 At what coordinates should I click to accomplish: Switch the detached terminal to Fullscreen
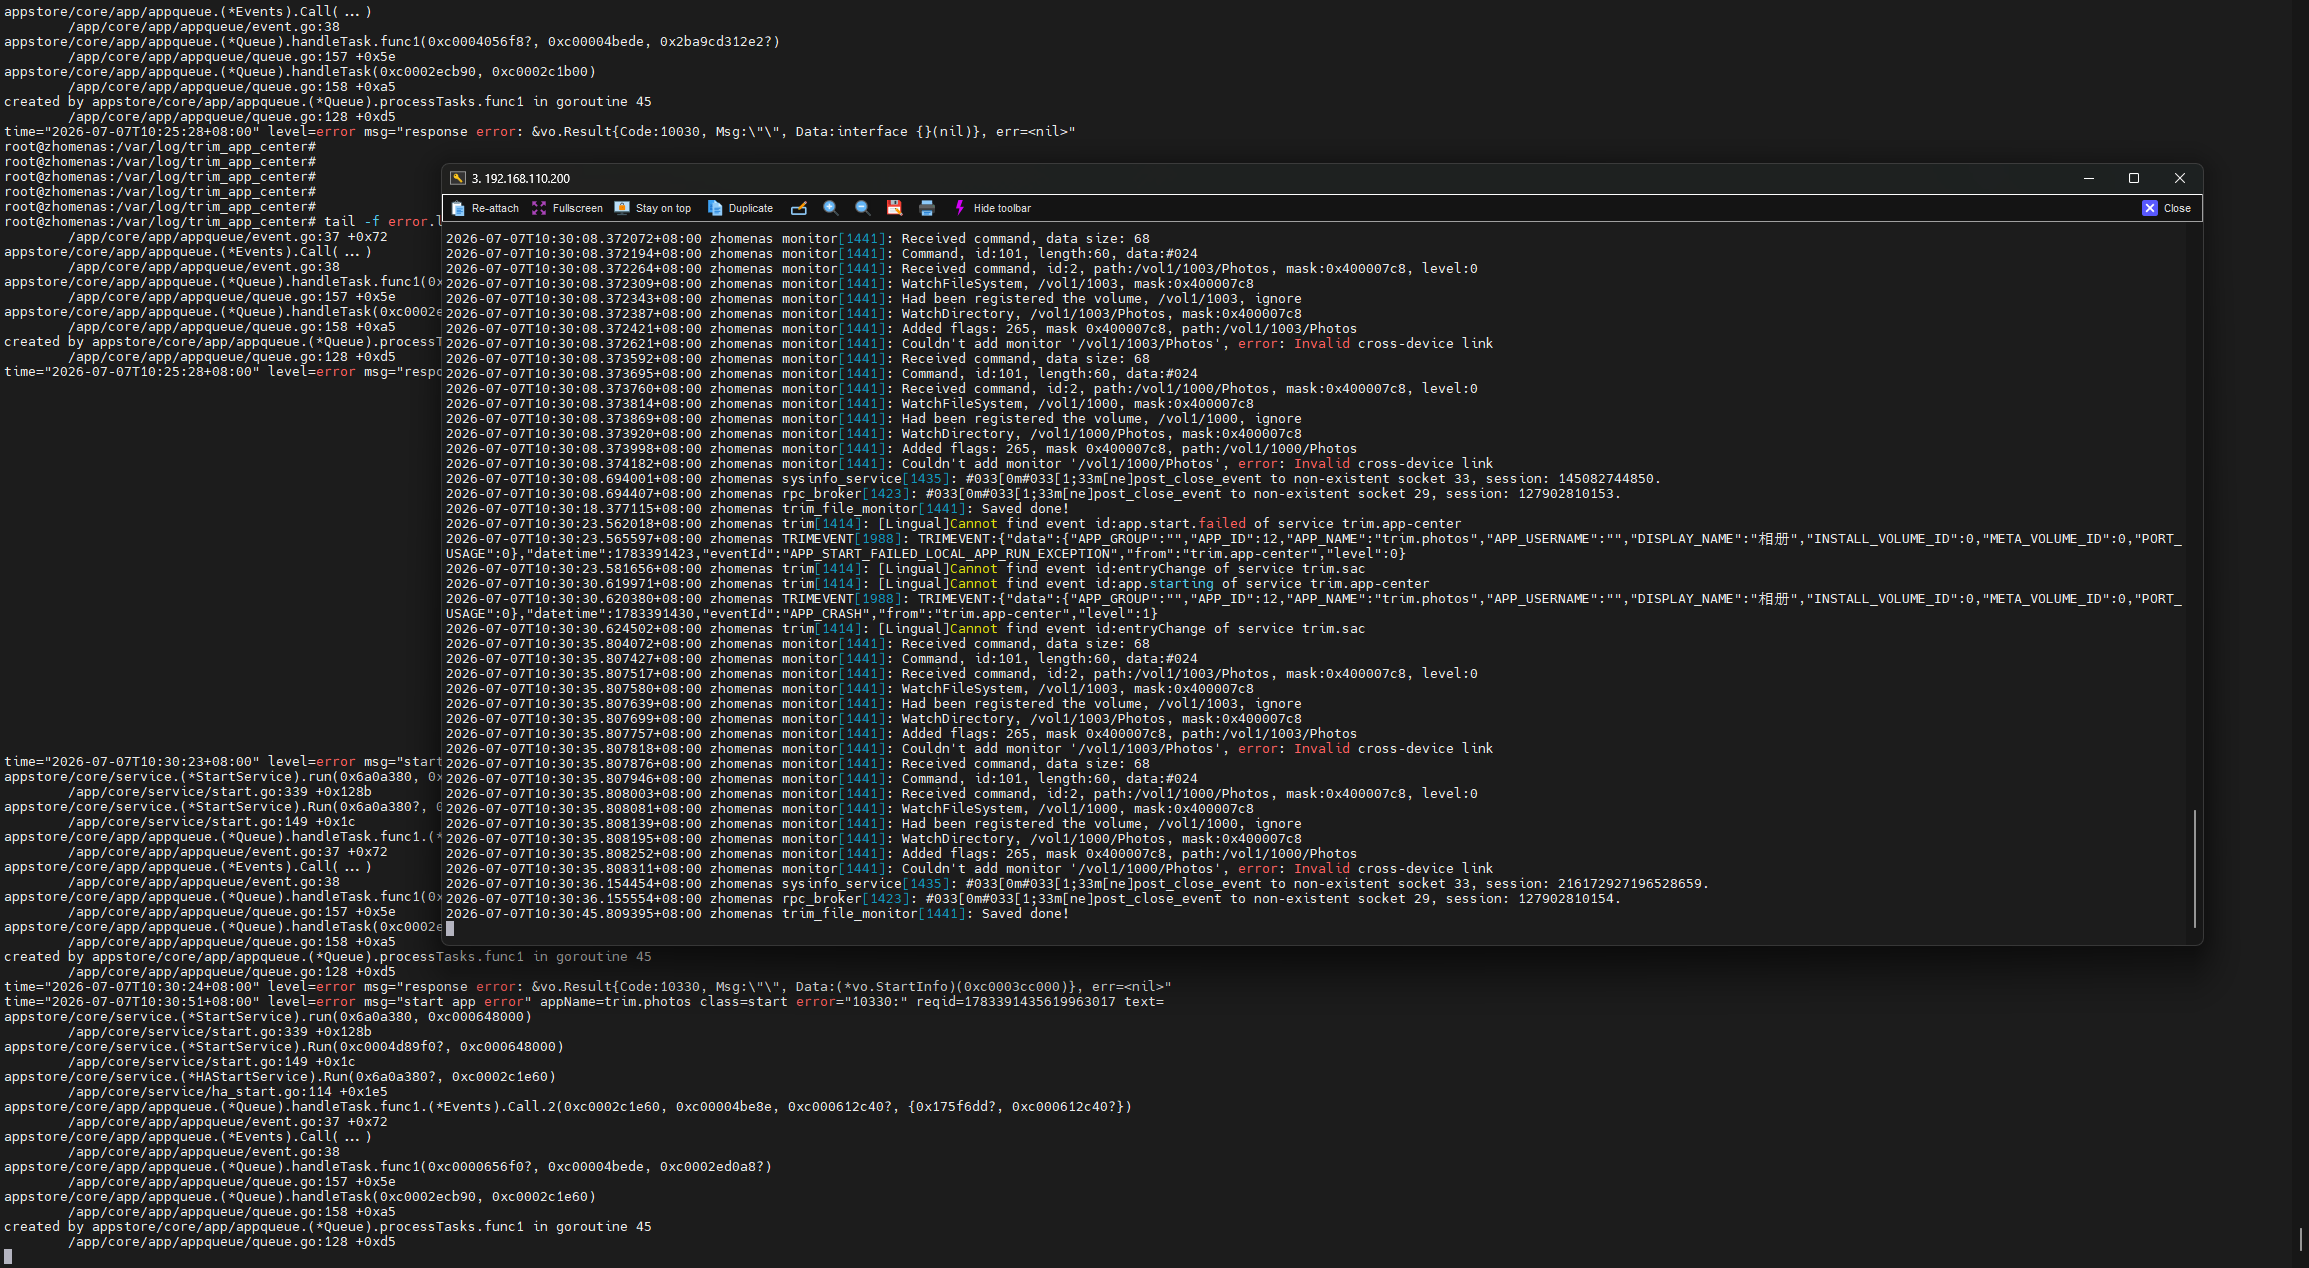pyautogui.click(x=567, y=208)
